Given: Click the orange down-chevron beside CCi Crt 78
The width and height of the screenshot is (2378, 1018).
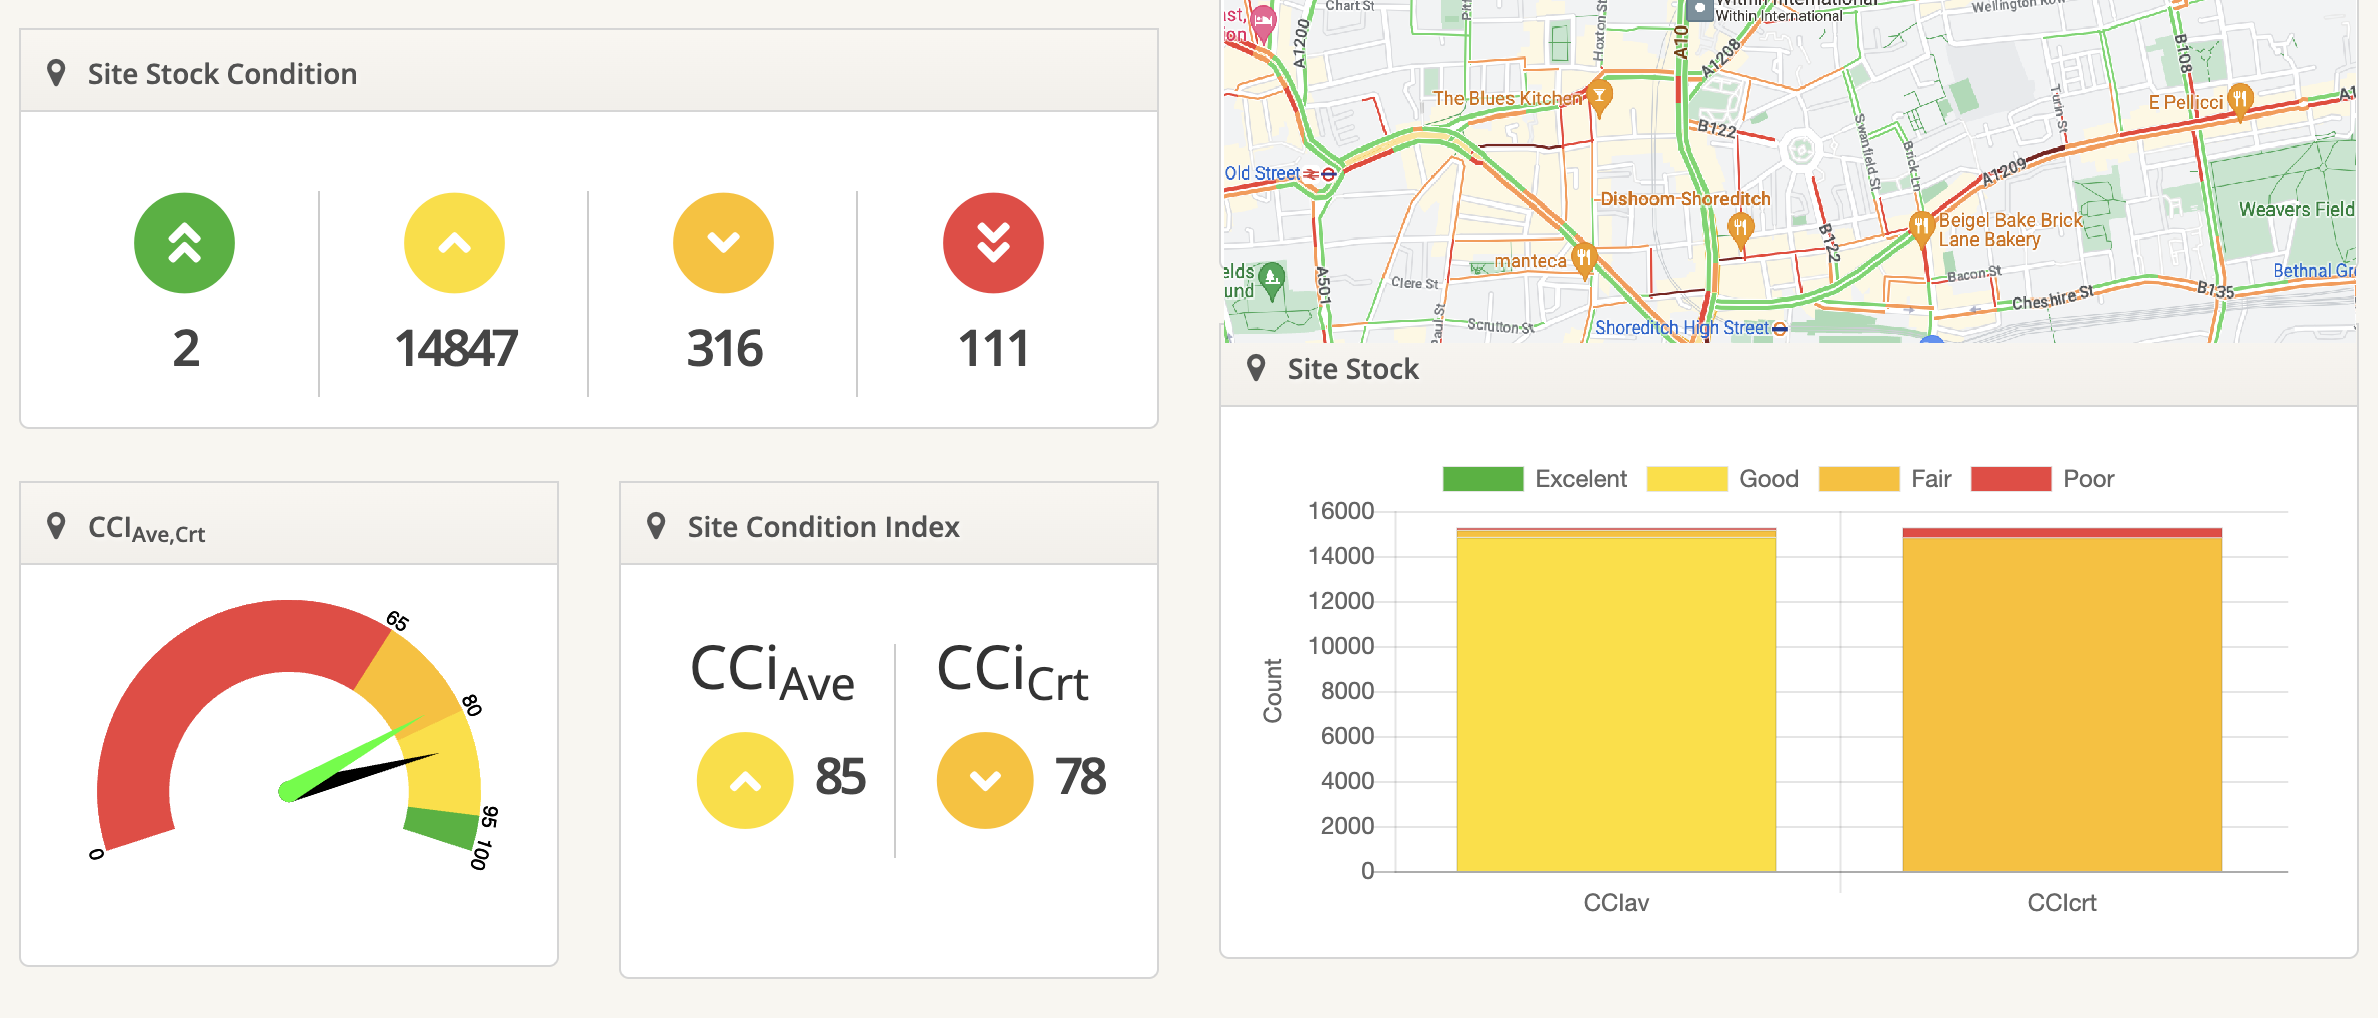Looking at the screenshot, I should click(985, 781).
